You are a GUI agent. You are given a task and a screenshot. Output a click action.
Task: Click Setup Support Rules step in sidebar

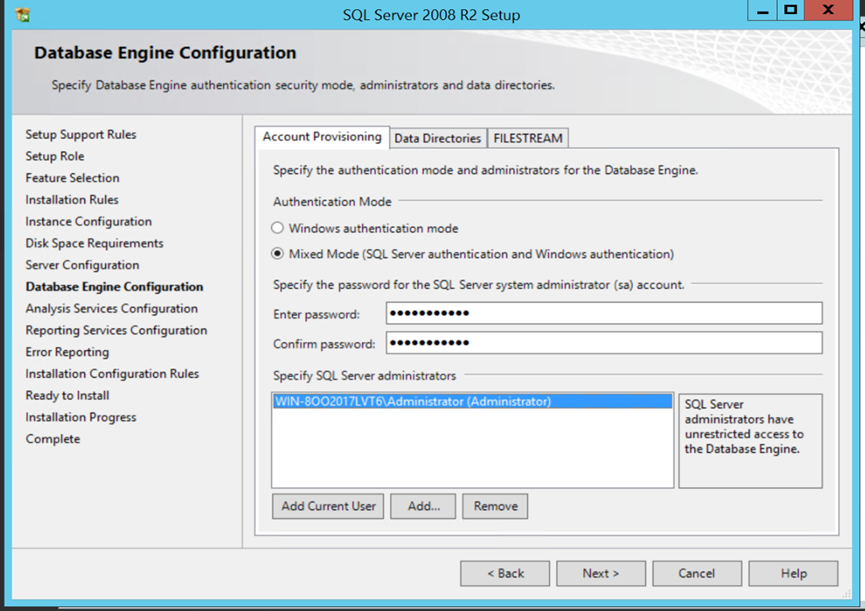(x=81, y=135)
